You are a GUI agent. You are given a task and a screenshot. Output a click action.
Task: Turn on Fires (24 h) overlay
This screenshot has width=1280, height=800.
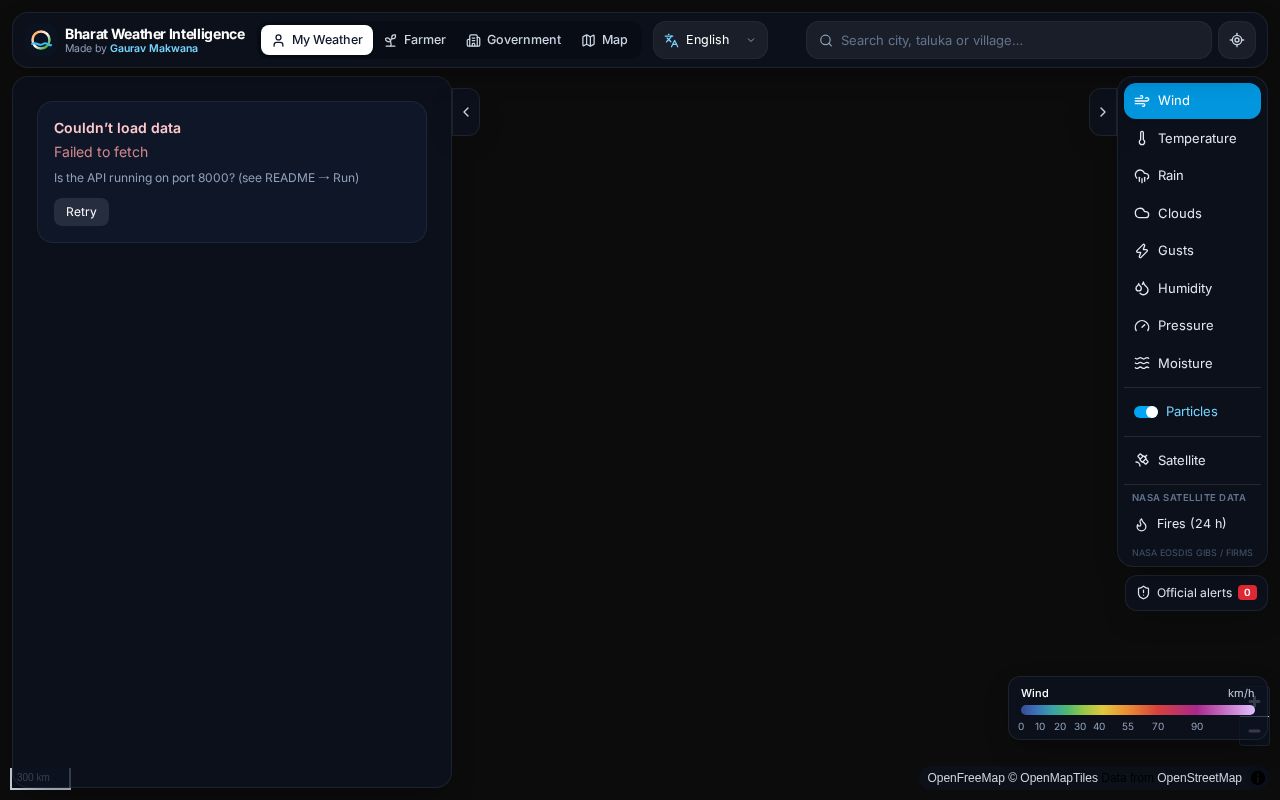tap(1192, 524)
